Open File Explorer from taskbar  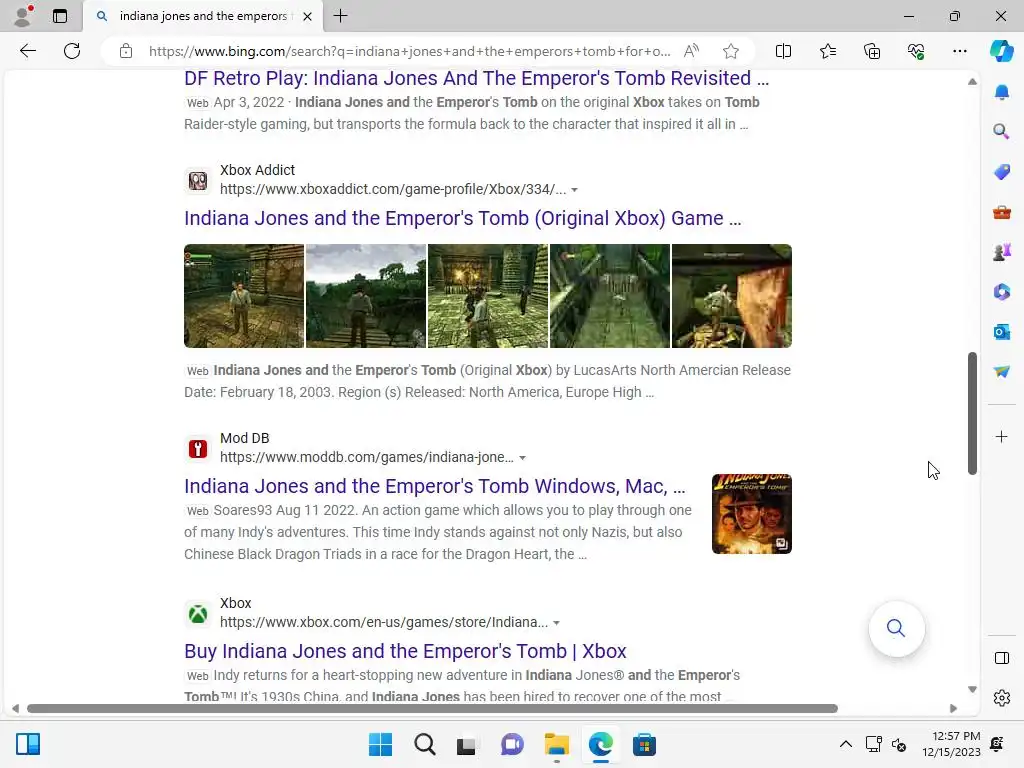click(x=556, y=744)
